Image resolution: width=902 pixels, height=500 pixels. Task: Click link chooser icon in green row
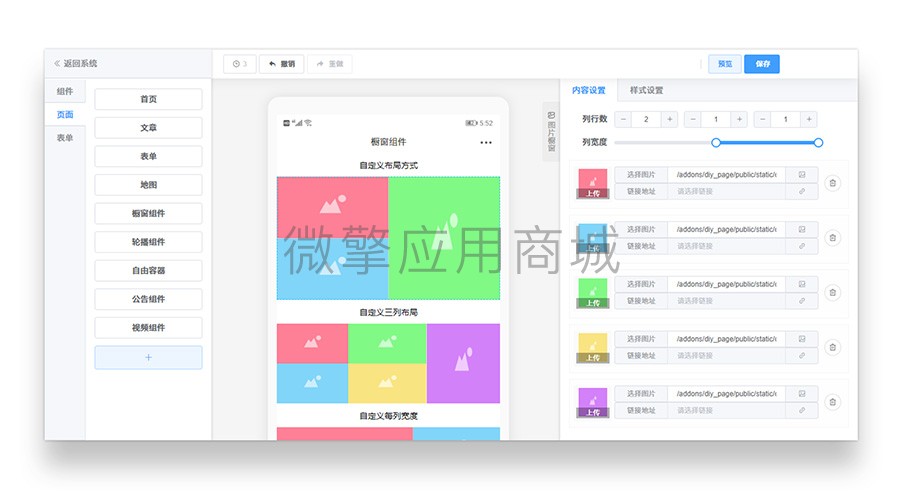(x=802, y=300)
